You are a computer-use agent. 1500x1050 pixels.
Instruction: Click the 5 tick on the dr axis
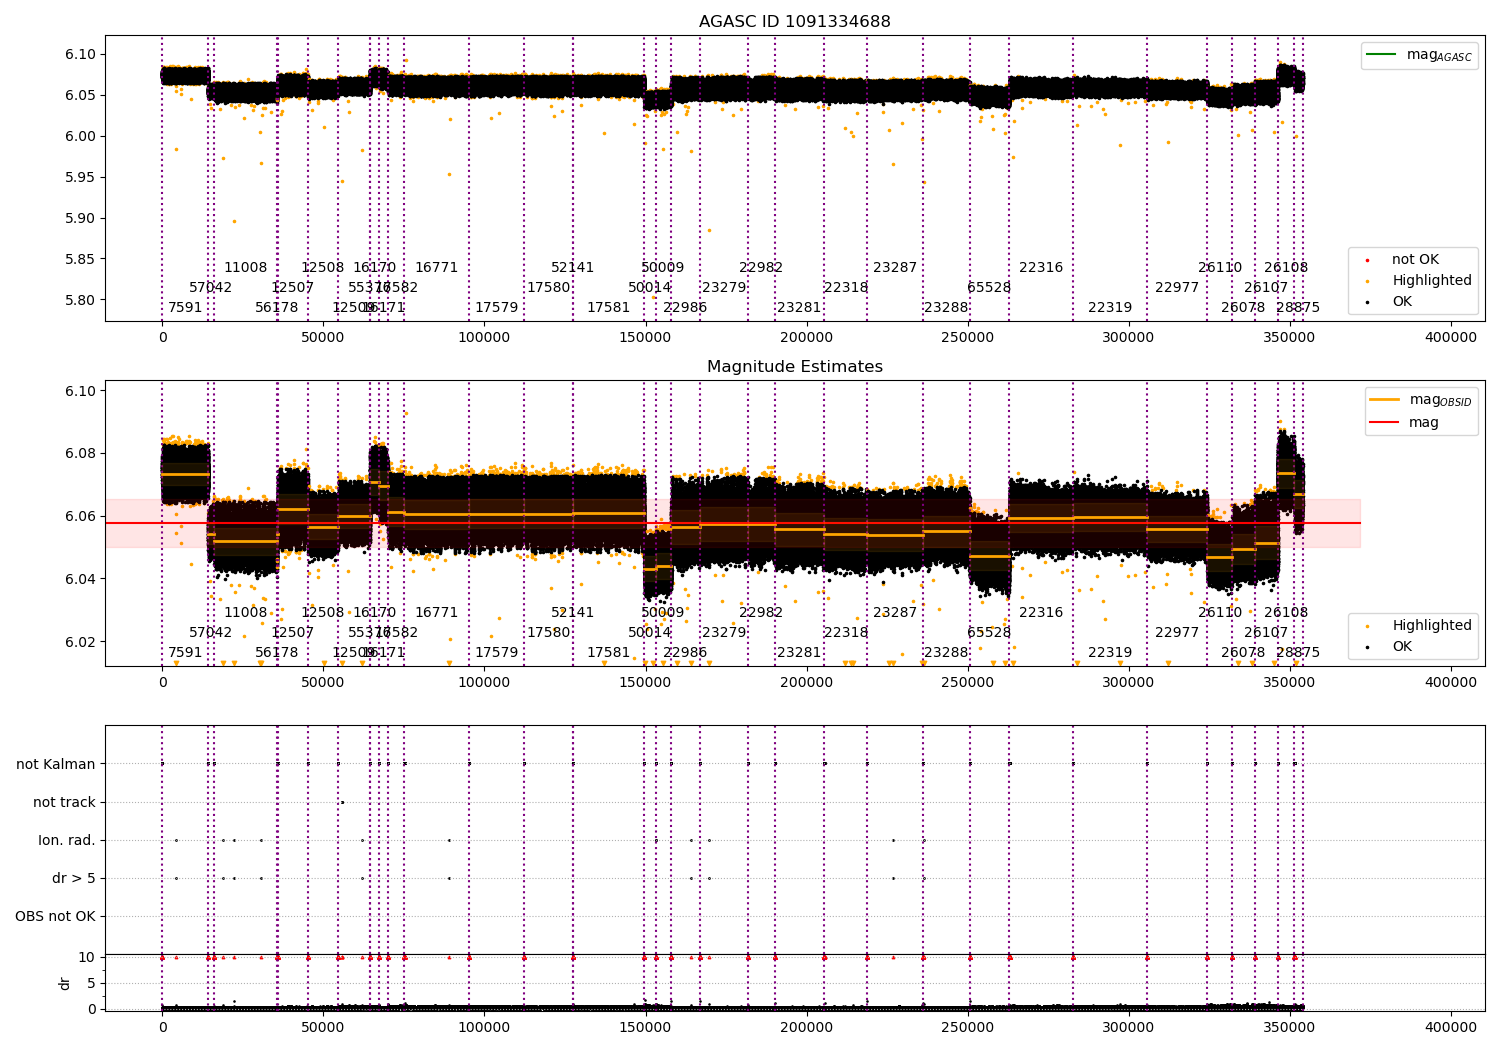point(91,983)
